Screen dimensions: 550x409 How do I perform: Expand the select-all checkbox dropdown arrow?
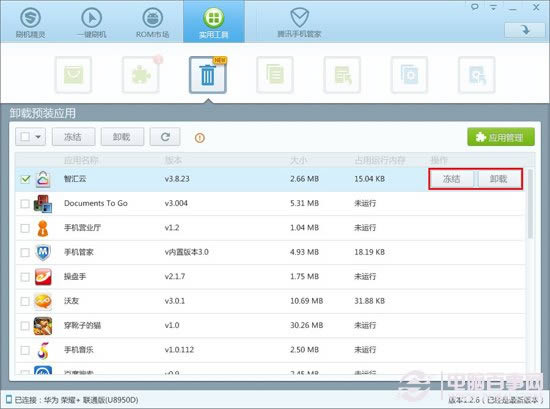tap(39, 137)
